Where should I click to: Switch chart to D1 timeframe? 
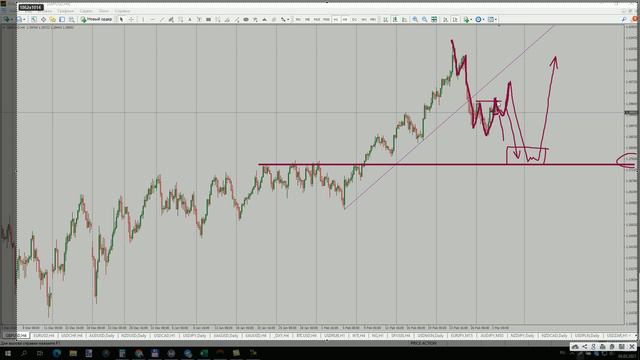point(354,19)
